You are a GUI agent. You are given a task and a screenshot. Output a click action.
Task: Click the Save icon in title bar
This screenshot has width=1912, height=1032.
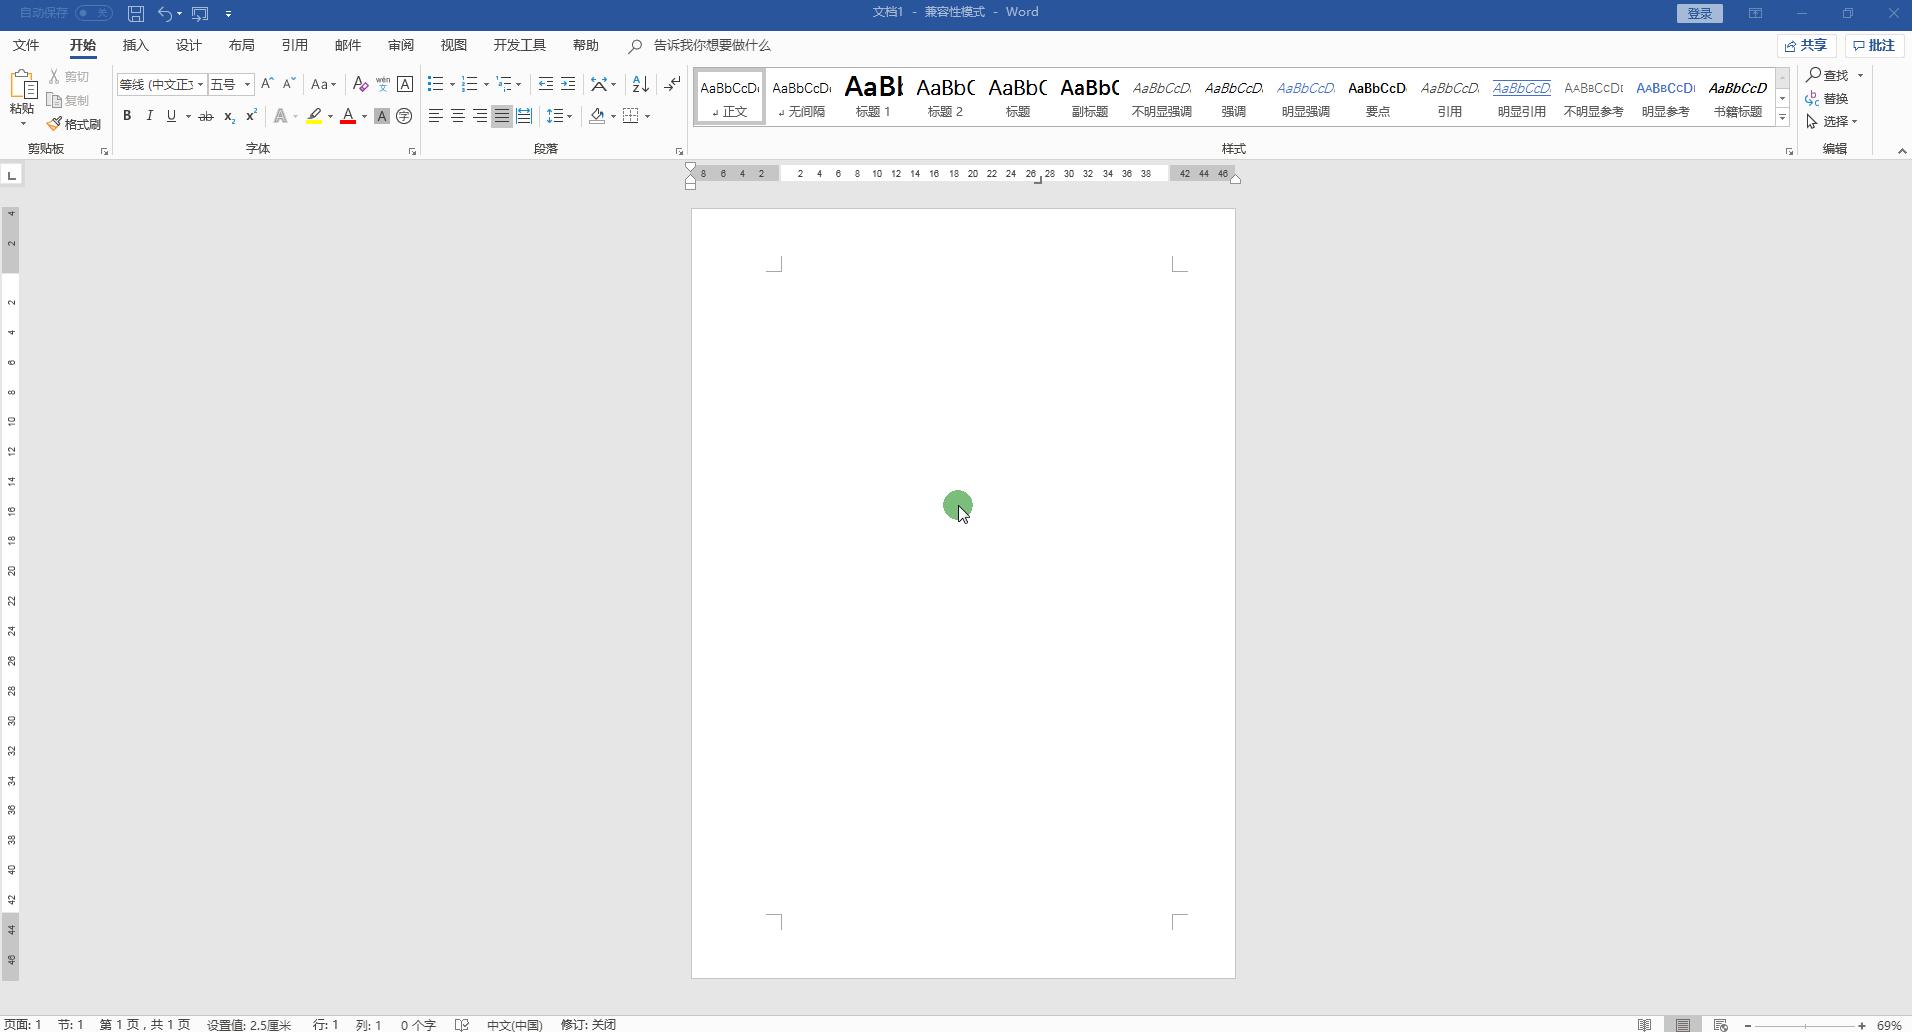(136, 13)
